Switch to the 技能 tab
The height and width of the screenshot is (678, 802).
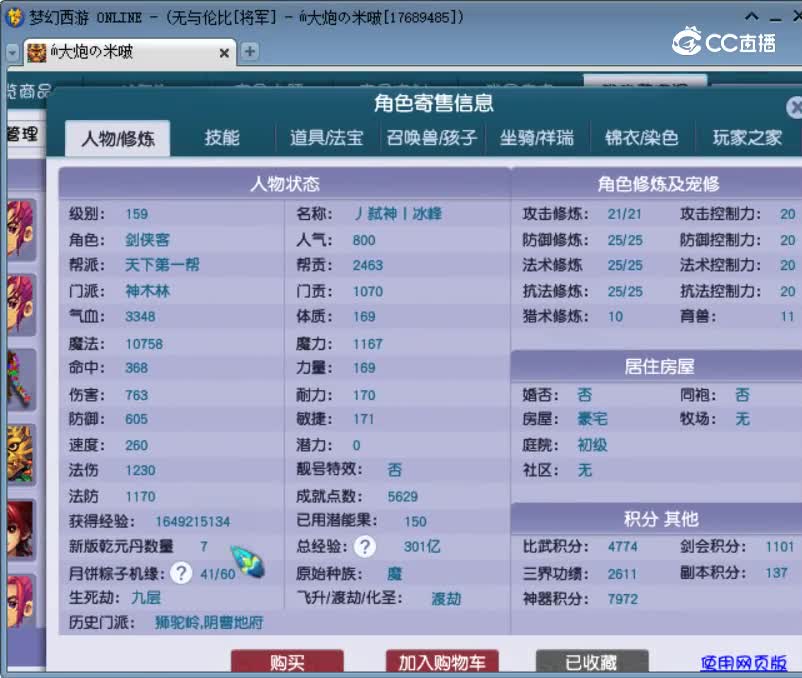(x=222, y=138)
